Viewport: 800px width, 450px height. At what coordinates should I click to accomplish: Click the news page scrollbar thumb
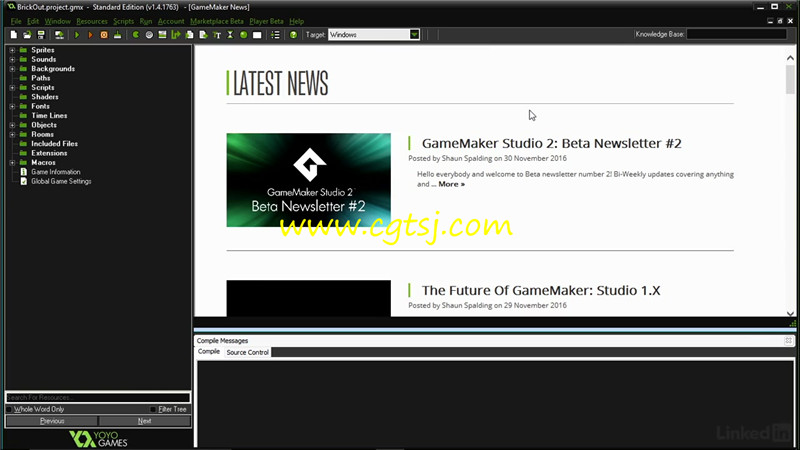(x=790, y=80)
